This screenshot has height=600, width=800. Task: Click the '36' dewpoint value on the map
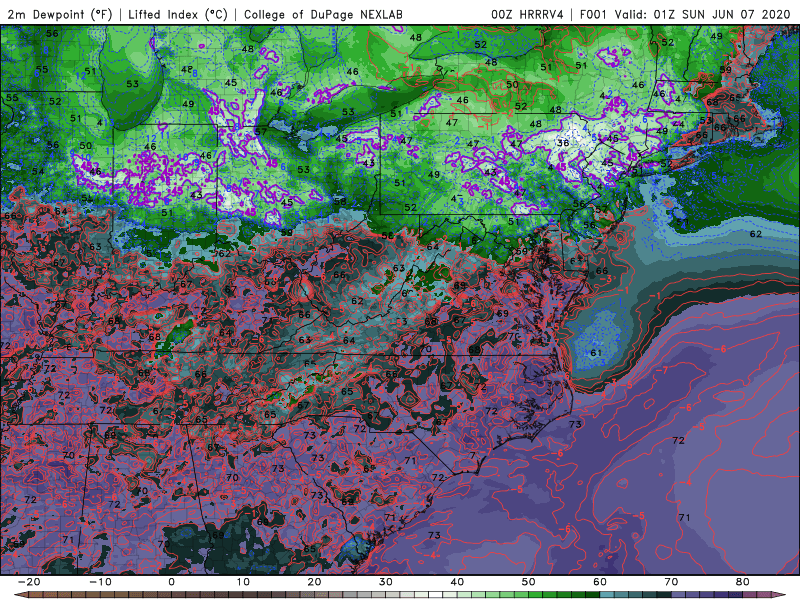[x=563, y=143]
